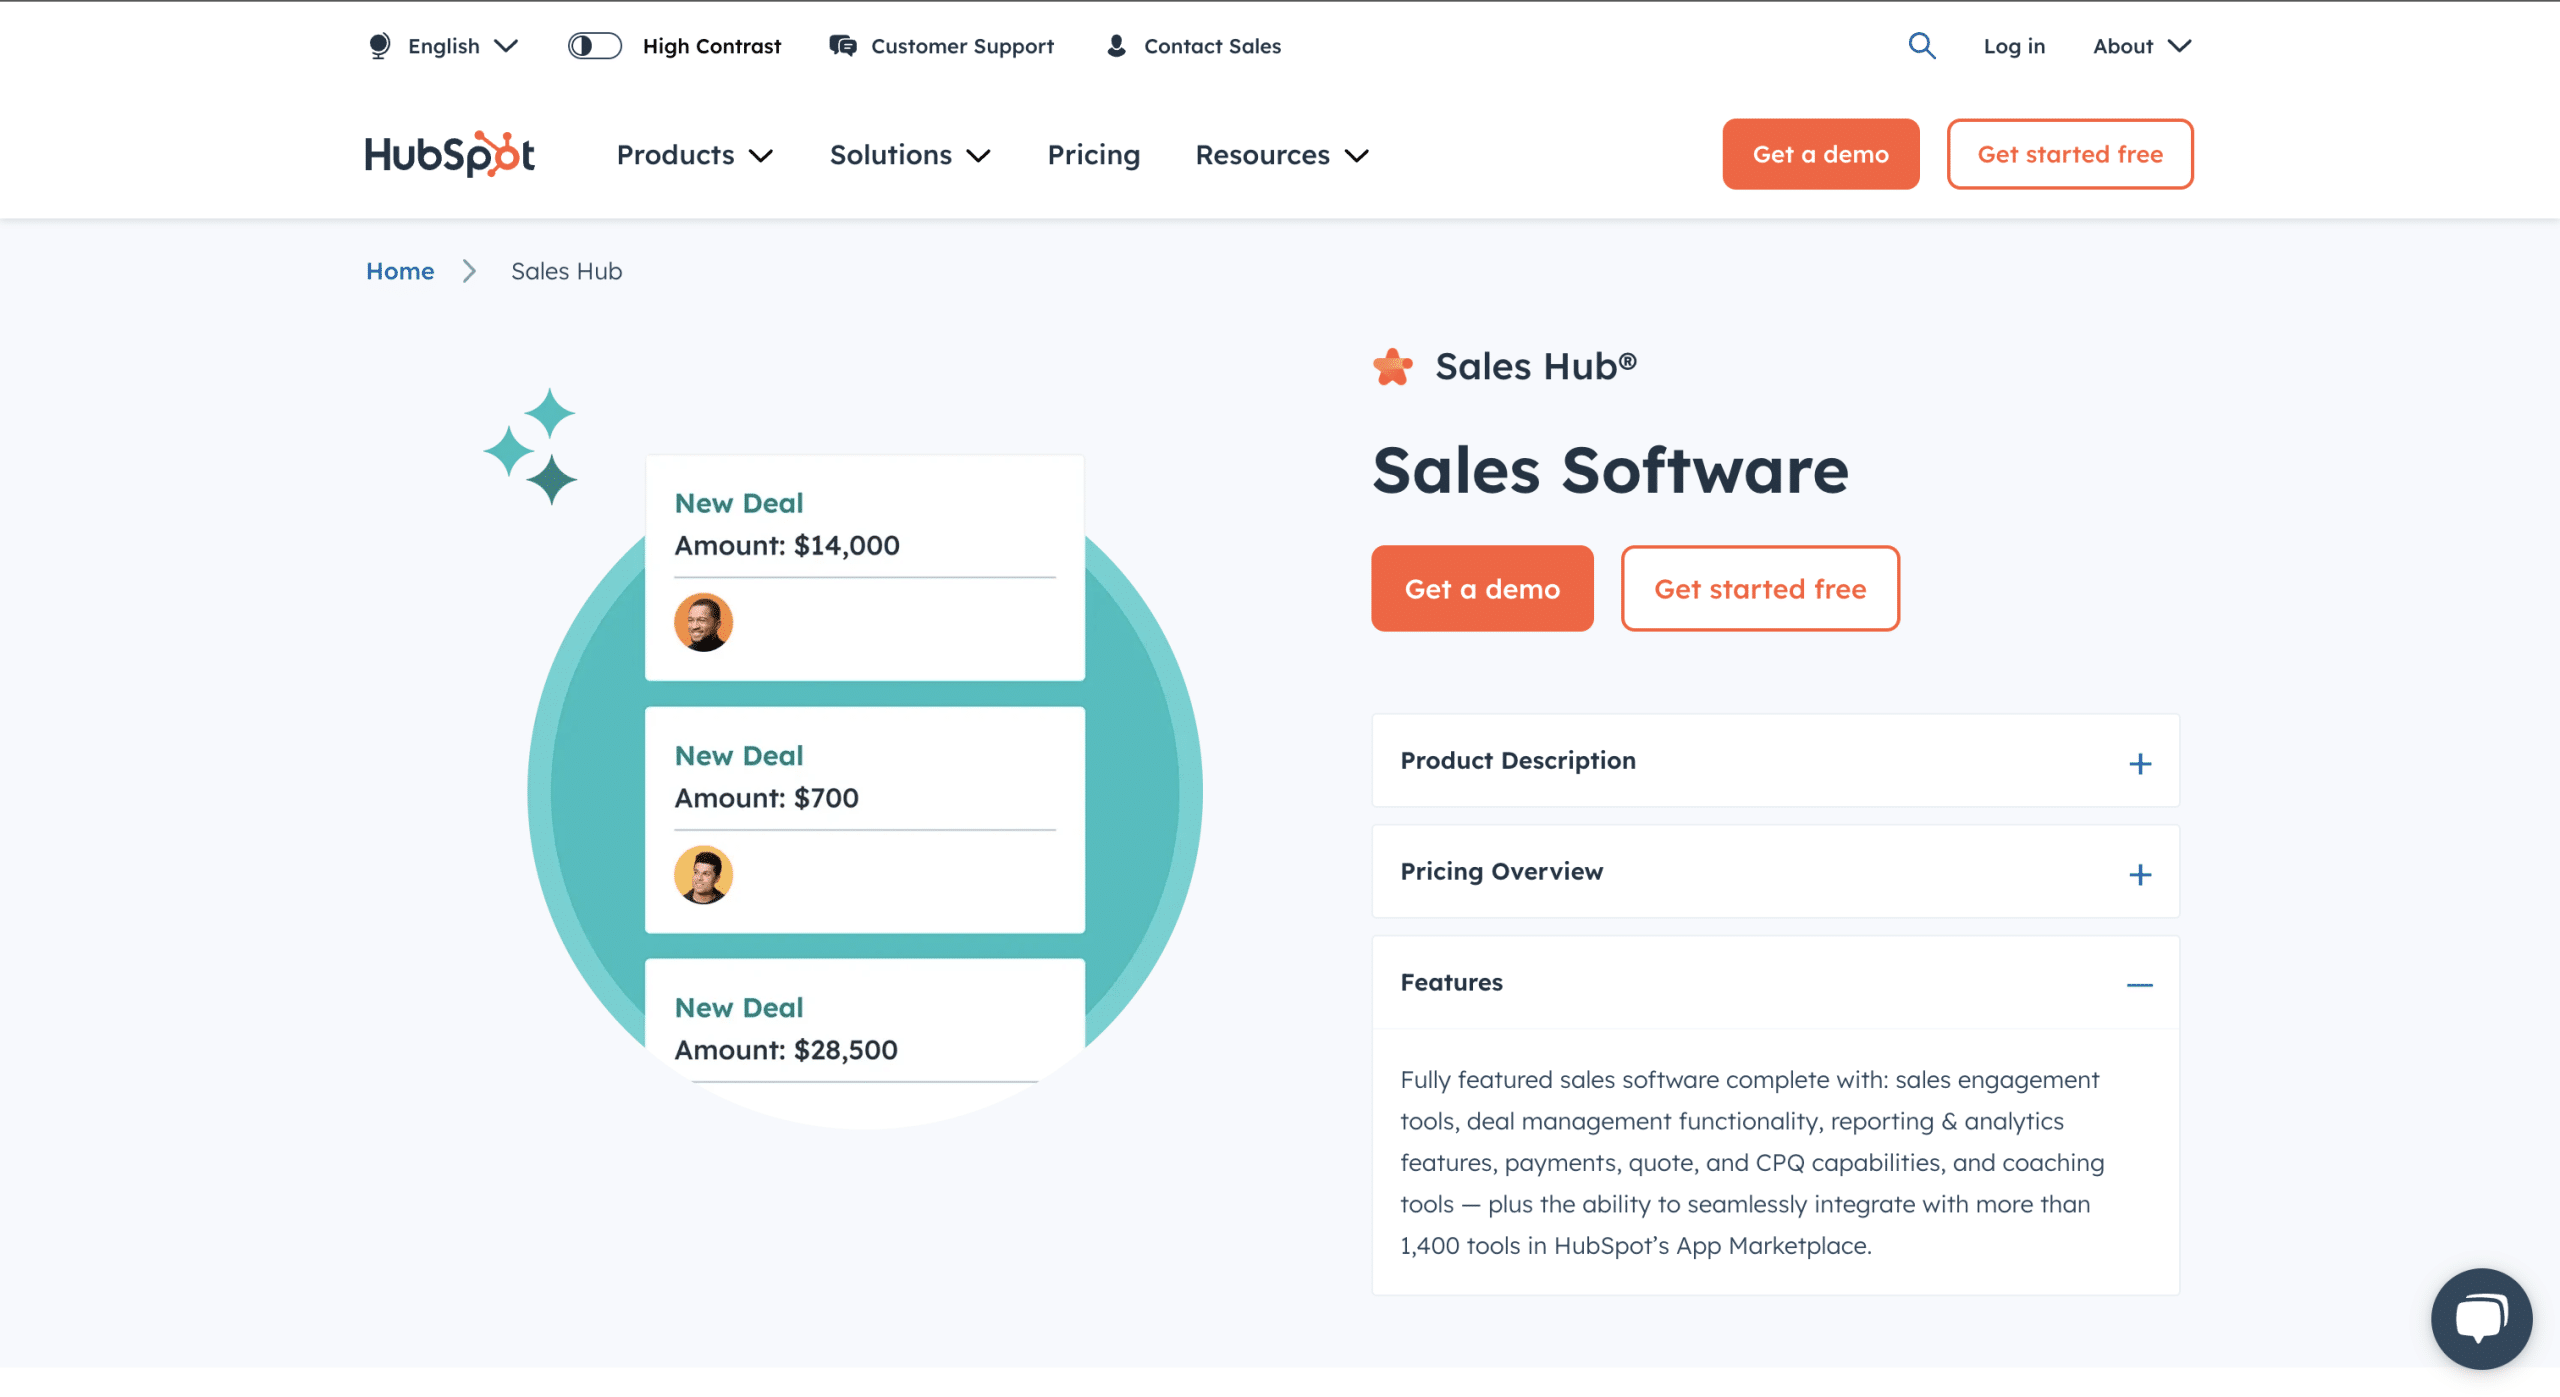Open the Products dropdown menu
This screenshot has height=1397, width=2560.
click(694, 155)
